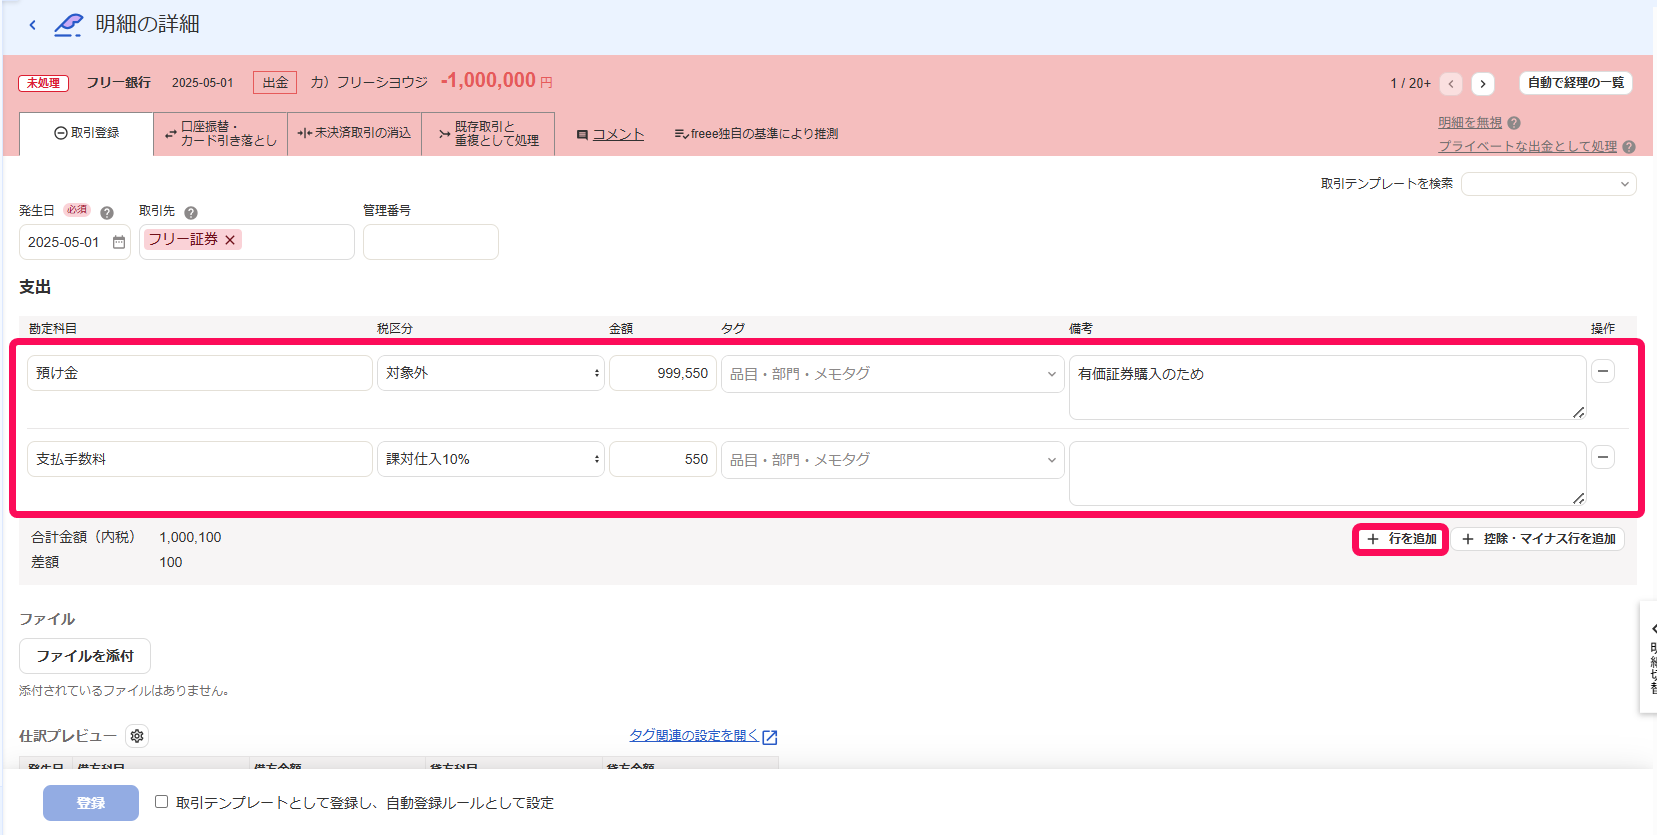Go to the next statement item
Viewport: 1657px width, 835px height.
(x=1483, y=84)
